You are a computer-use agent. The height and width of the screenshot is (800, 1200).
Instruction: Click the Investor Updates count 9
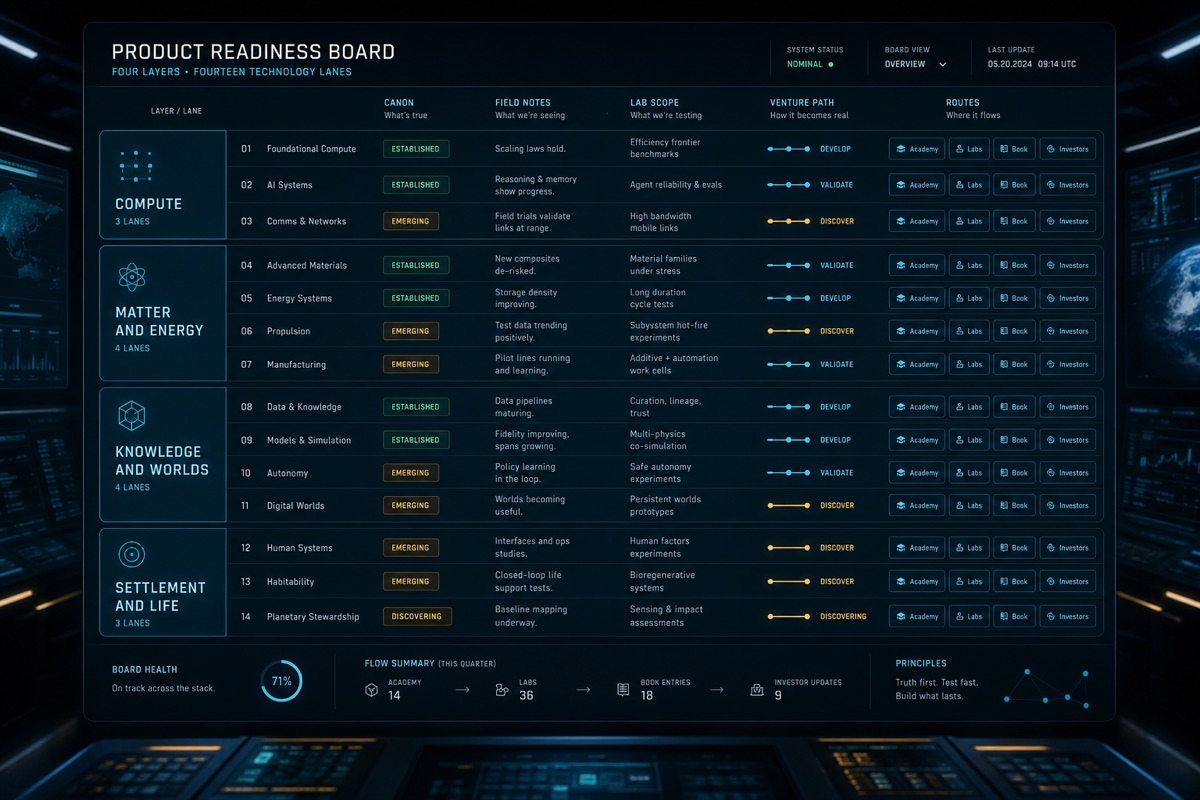point(778,696)
